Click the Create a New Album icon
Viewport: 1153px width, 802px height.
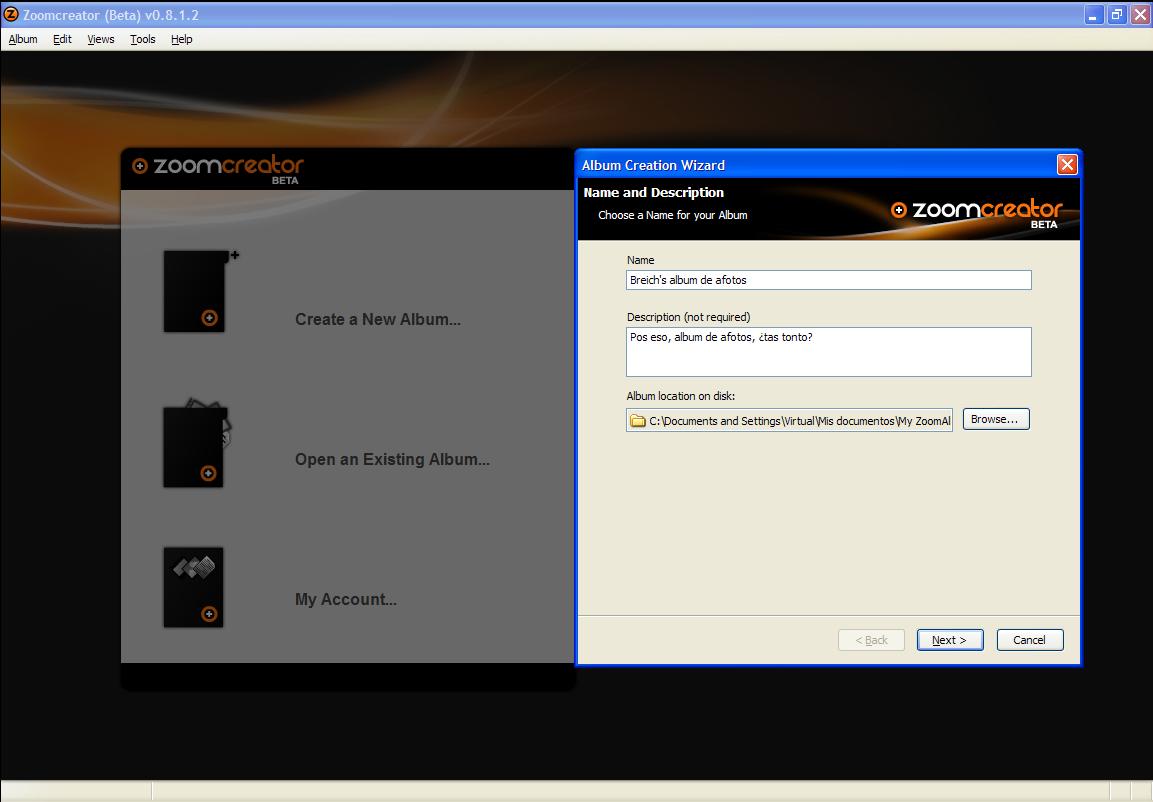coord(199,291)
